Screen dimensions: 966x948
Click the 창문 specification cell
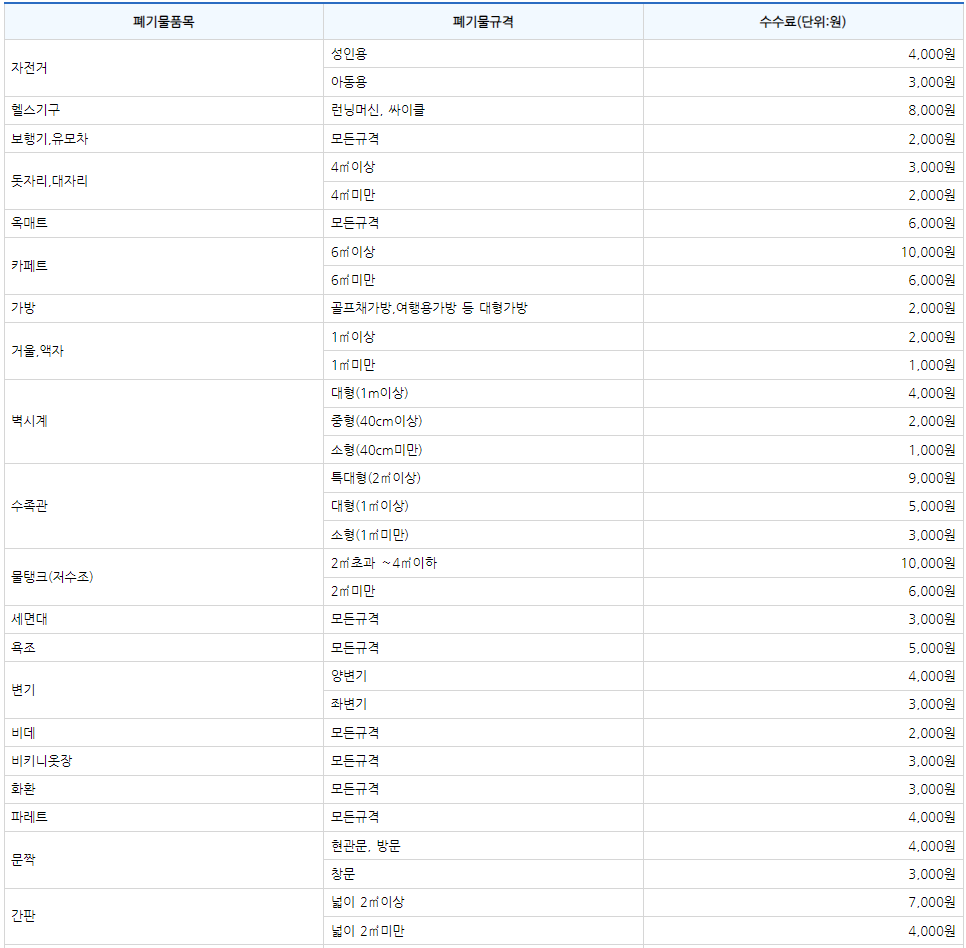[484, 875]
